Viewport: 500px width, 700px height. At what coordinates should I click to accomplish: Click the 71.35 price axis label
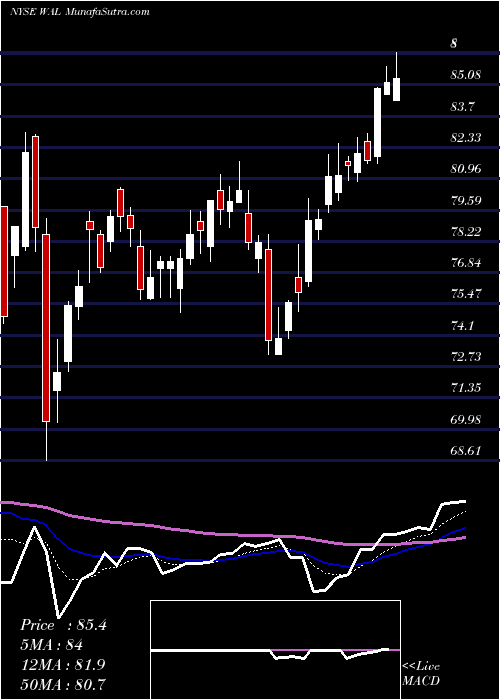[466, 388]
